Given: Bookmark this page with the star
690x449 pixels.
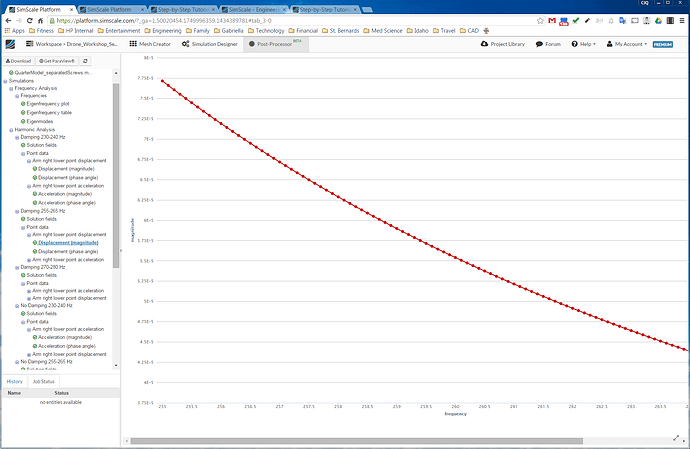Looking at the screenshot, I should 540,21.
